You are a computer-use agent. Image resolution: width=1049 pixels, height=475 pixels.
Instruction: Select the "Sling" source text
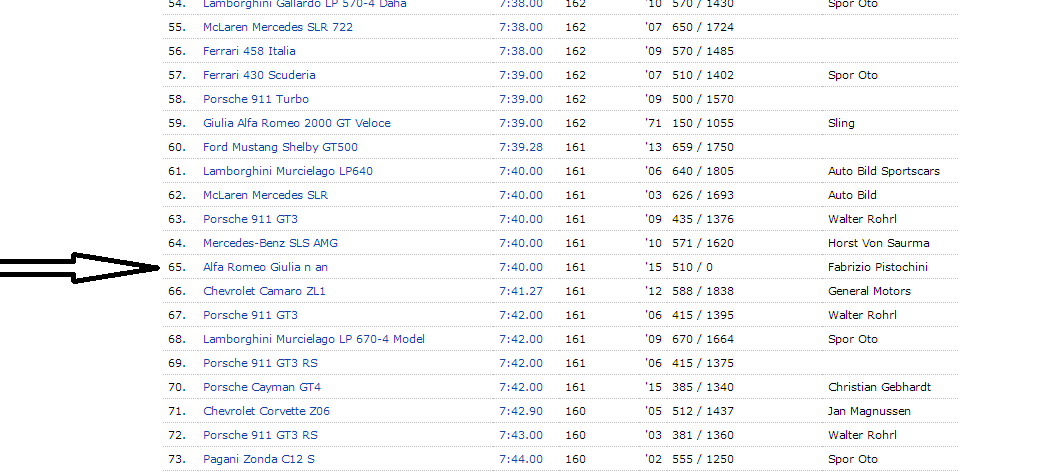click(x=841, y=124)
